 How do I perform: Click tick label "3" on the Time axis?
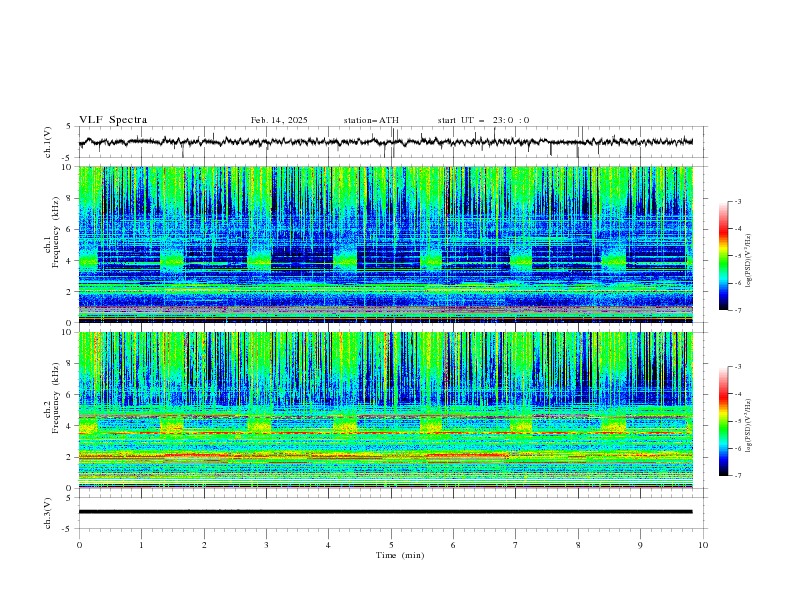pos(266,545)
